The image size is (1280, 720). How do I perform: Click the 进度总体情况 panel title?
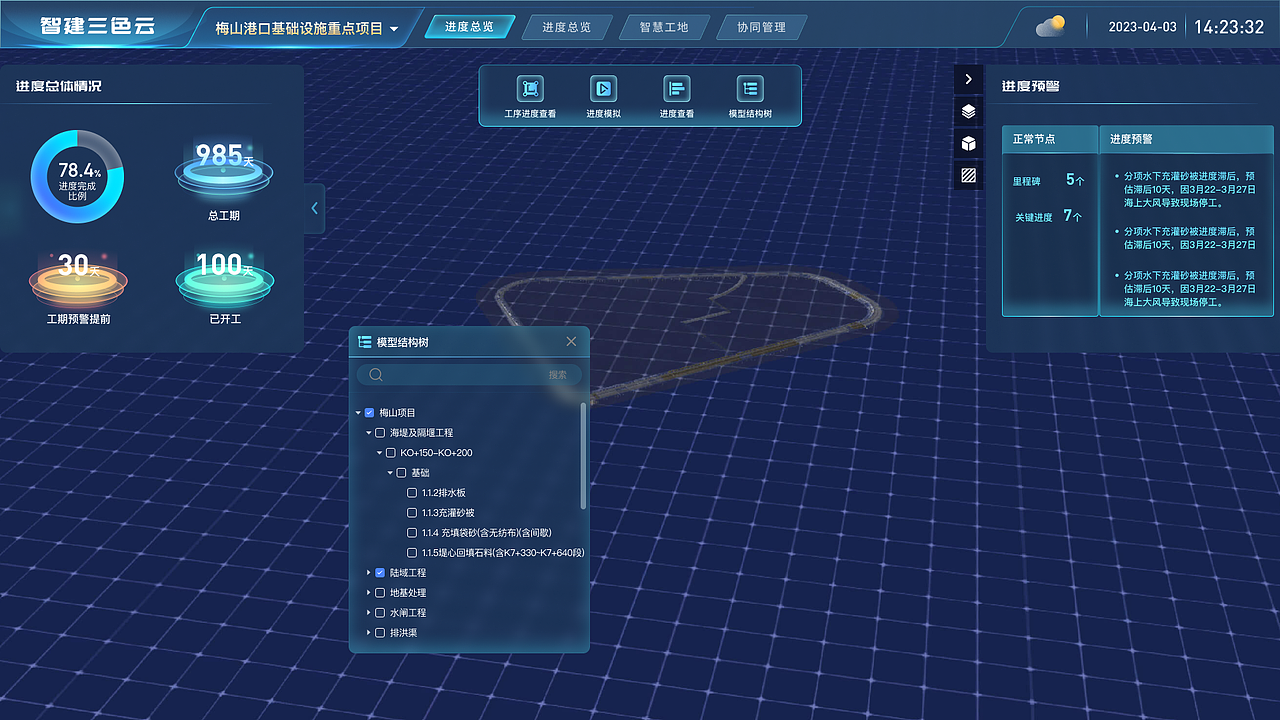(58, 87)
